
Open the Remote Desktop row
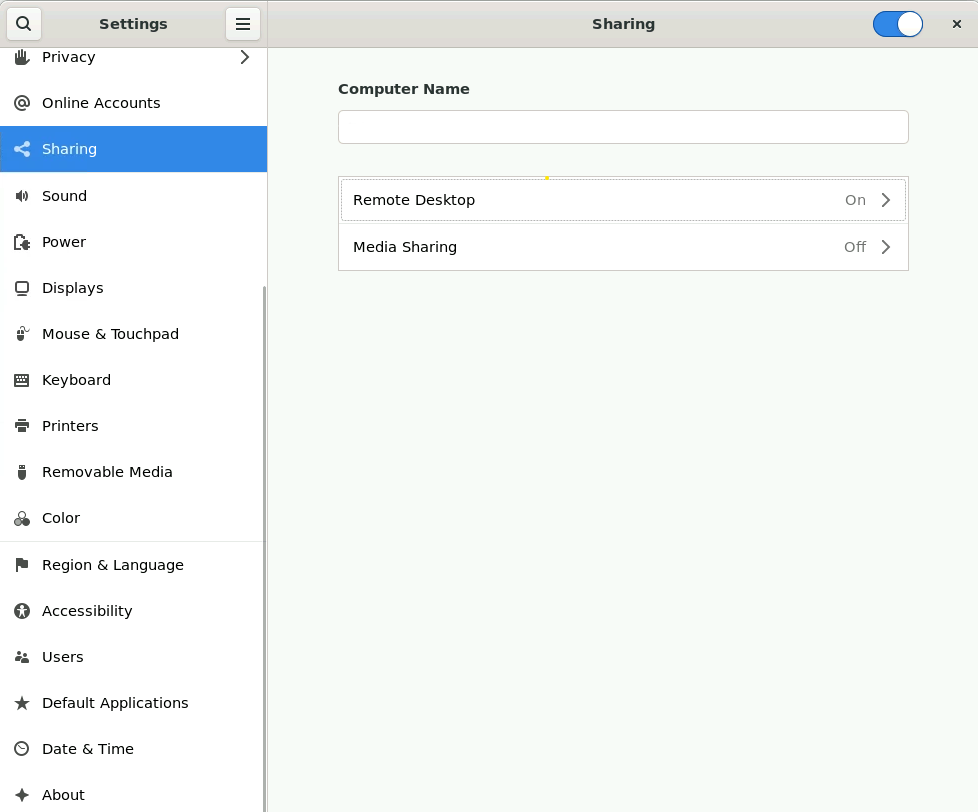600,200
